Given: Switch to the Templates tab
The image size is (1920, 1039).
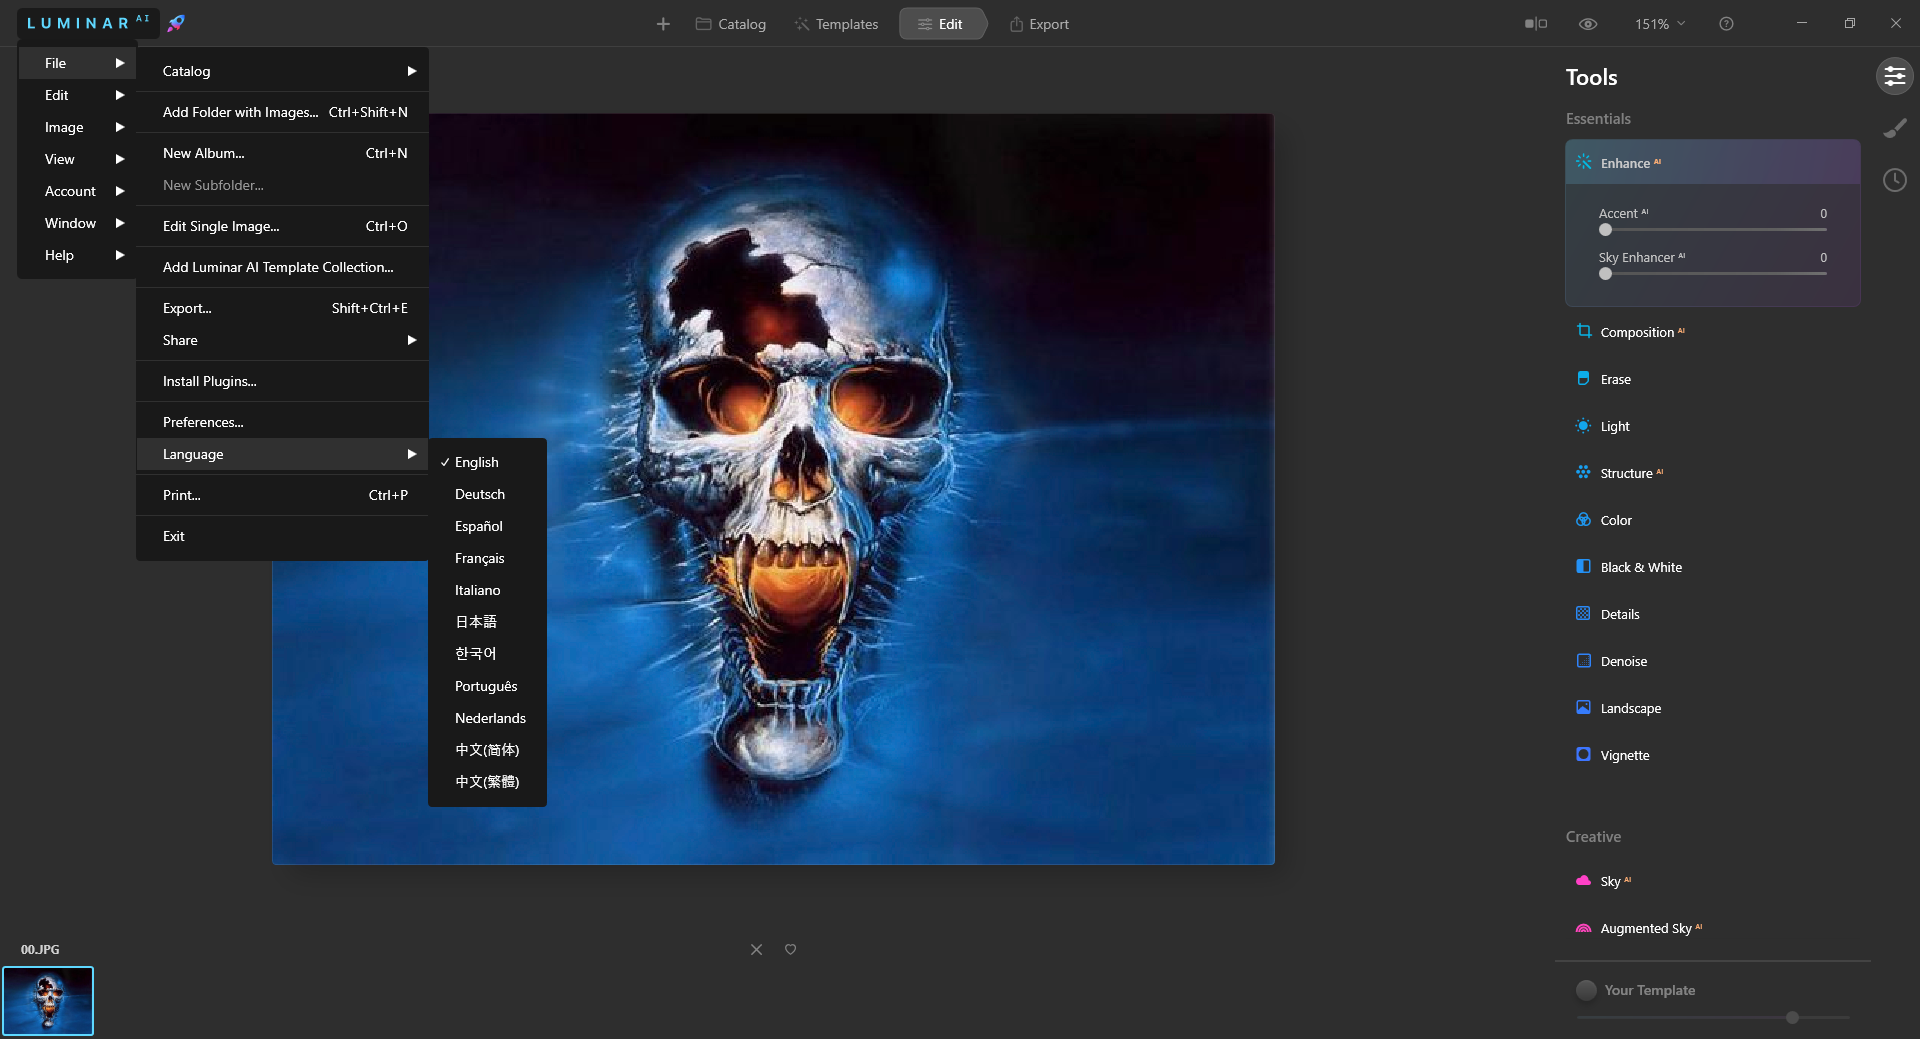Looking at the screenshot, I should pos(836,24).
